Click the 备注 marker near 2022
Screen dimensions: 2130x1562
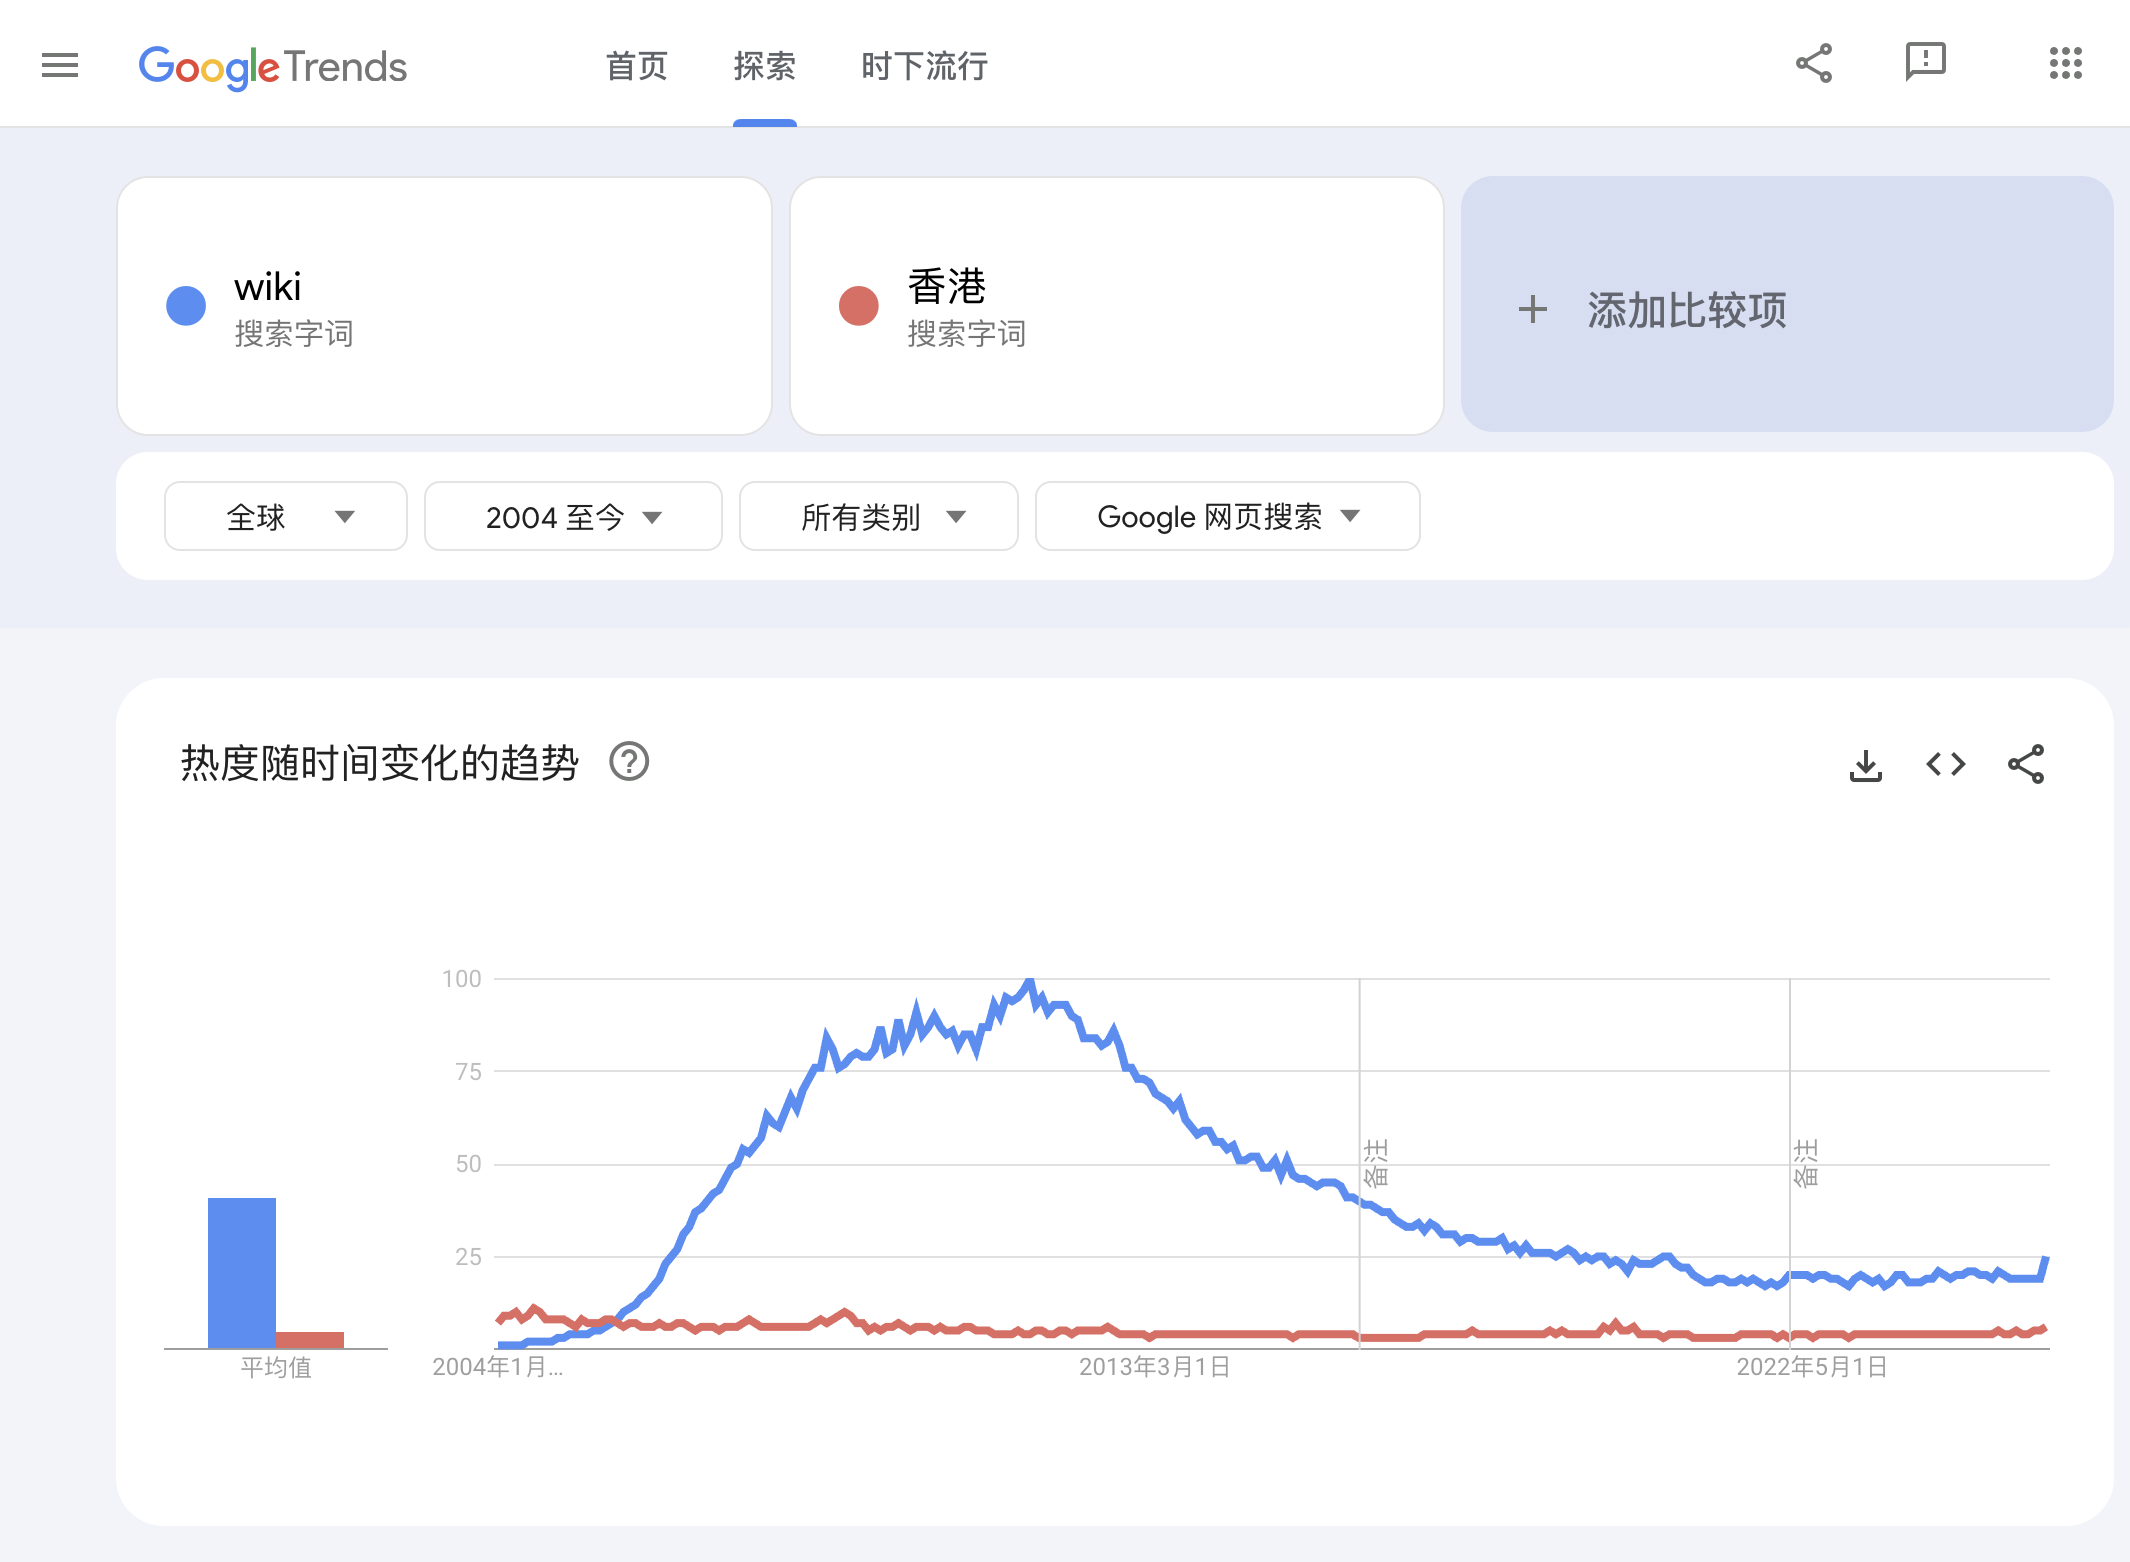[1807, 1163]
